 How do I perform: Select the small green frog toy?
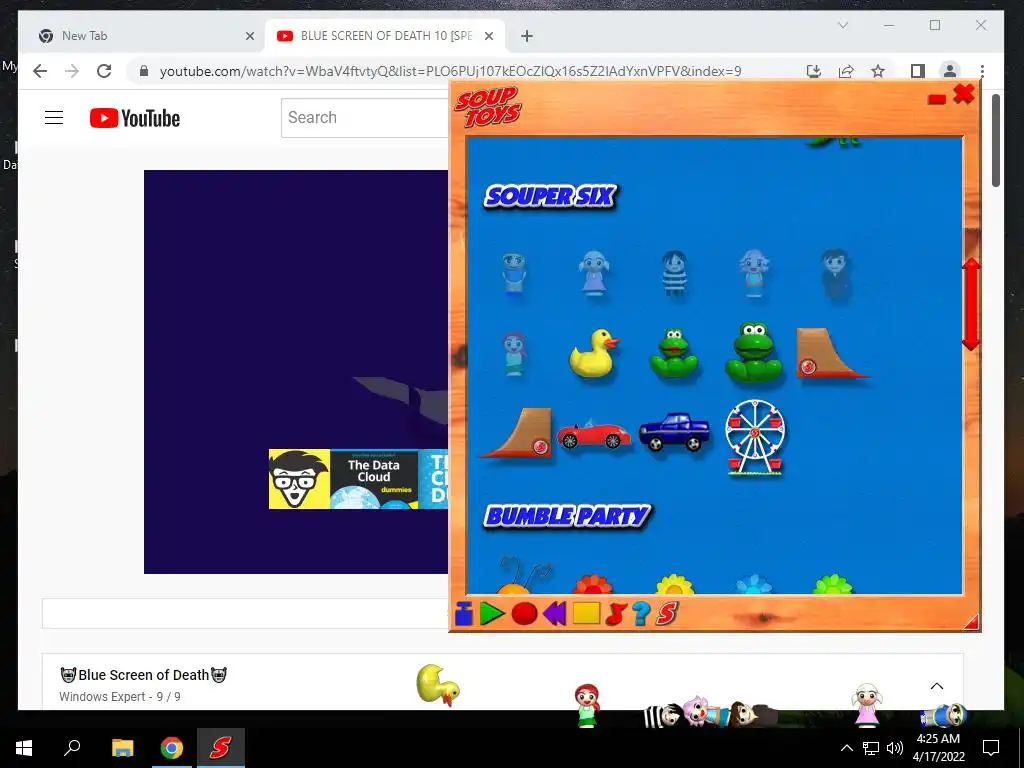pyautogui.click(x=674, y=353)
